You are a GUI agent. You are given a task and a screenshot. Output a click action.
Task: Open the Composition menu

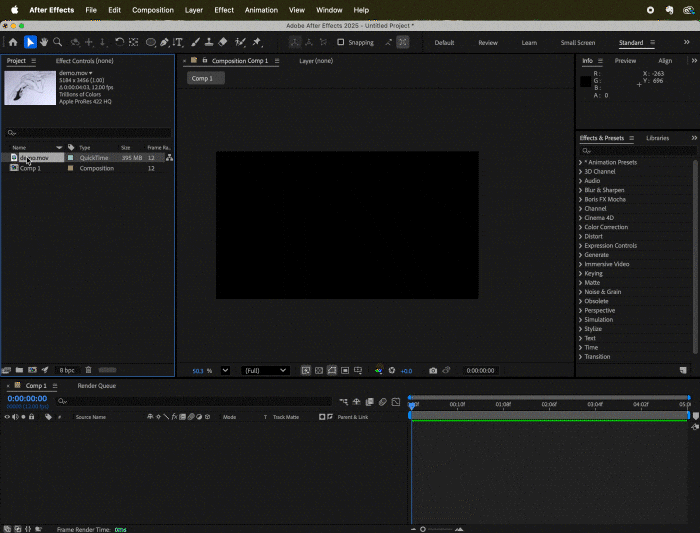tap(153, 10)
